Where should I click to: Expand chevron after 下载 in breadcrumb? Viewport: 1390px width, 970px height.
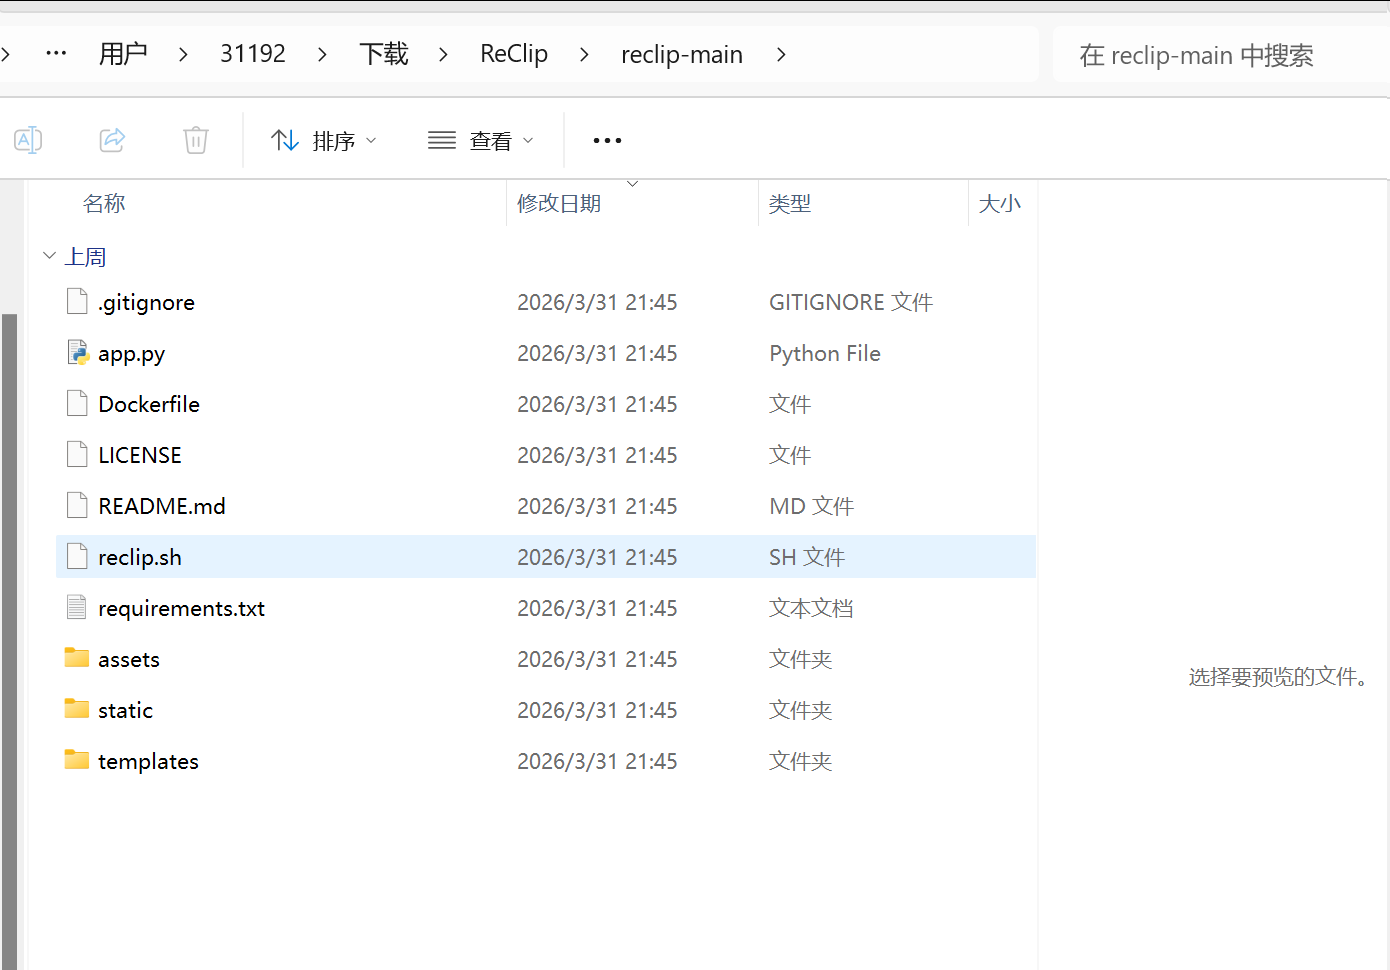[443, 54]
